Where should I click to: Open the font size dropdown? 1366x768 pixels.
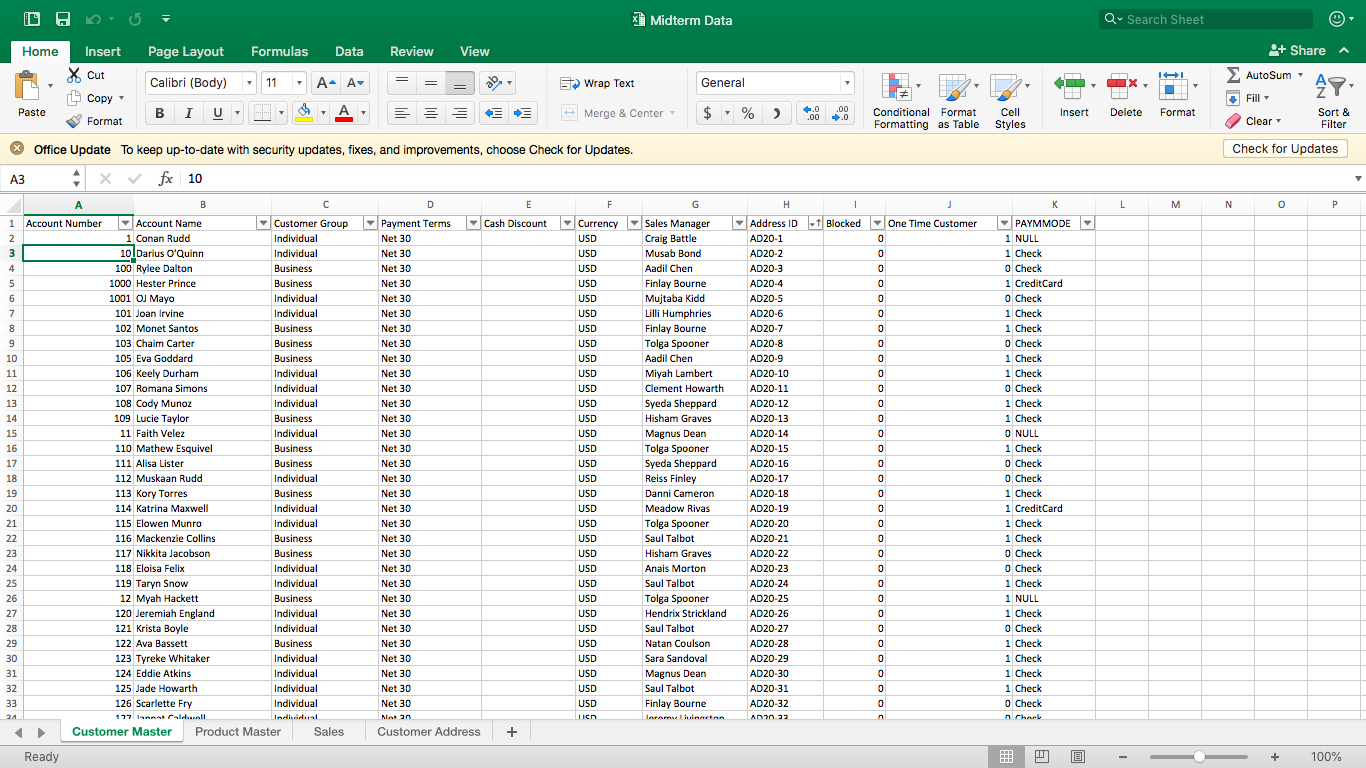(297, 82)
